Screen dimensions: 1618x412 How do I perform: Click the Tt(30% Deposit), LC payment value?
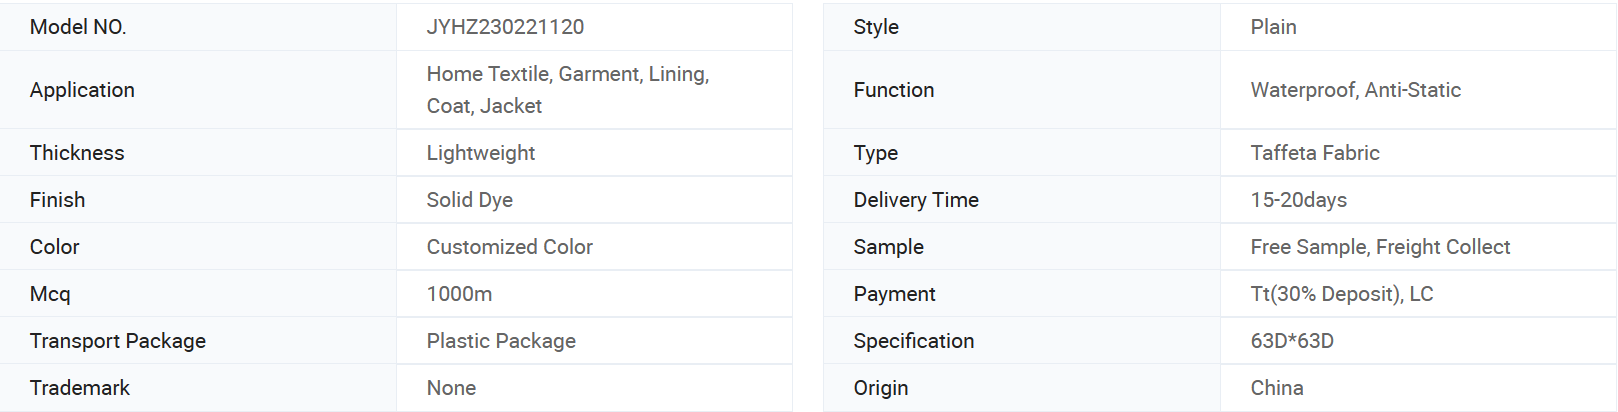coord(1342,294)
